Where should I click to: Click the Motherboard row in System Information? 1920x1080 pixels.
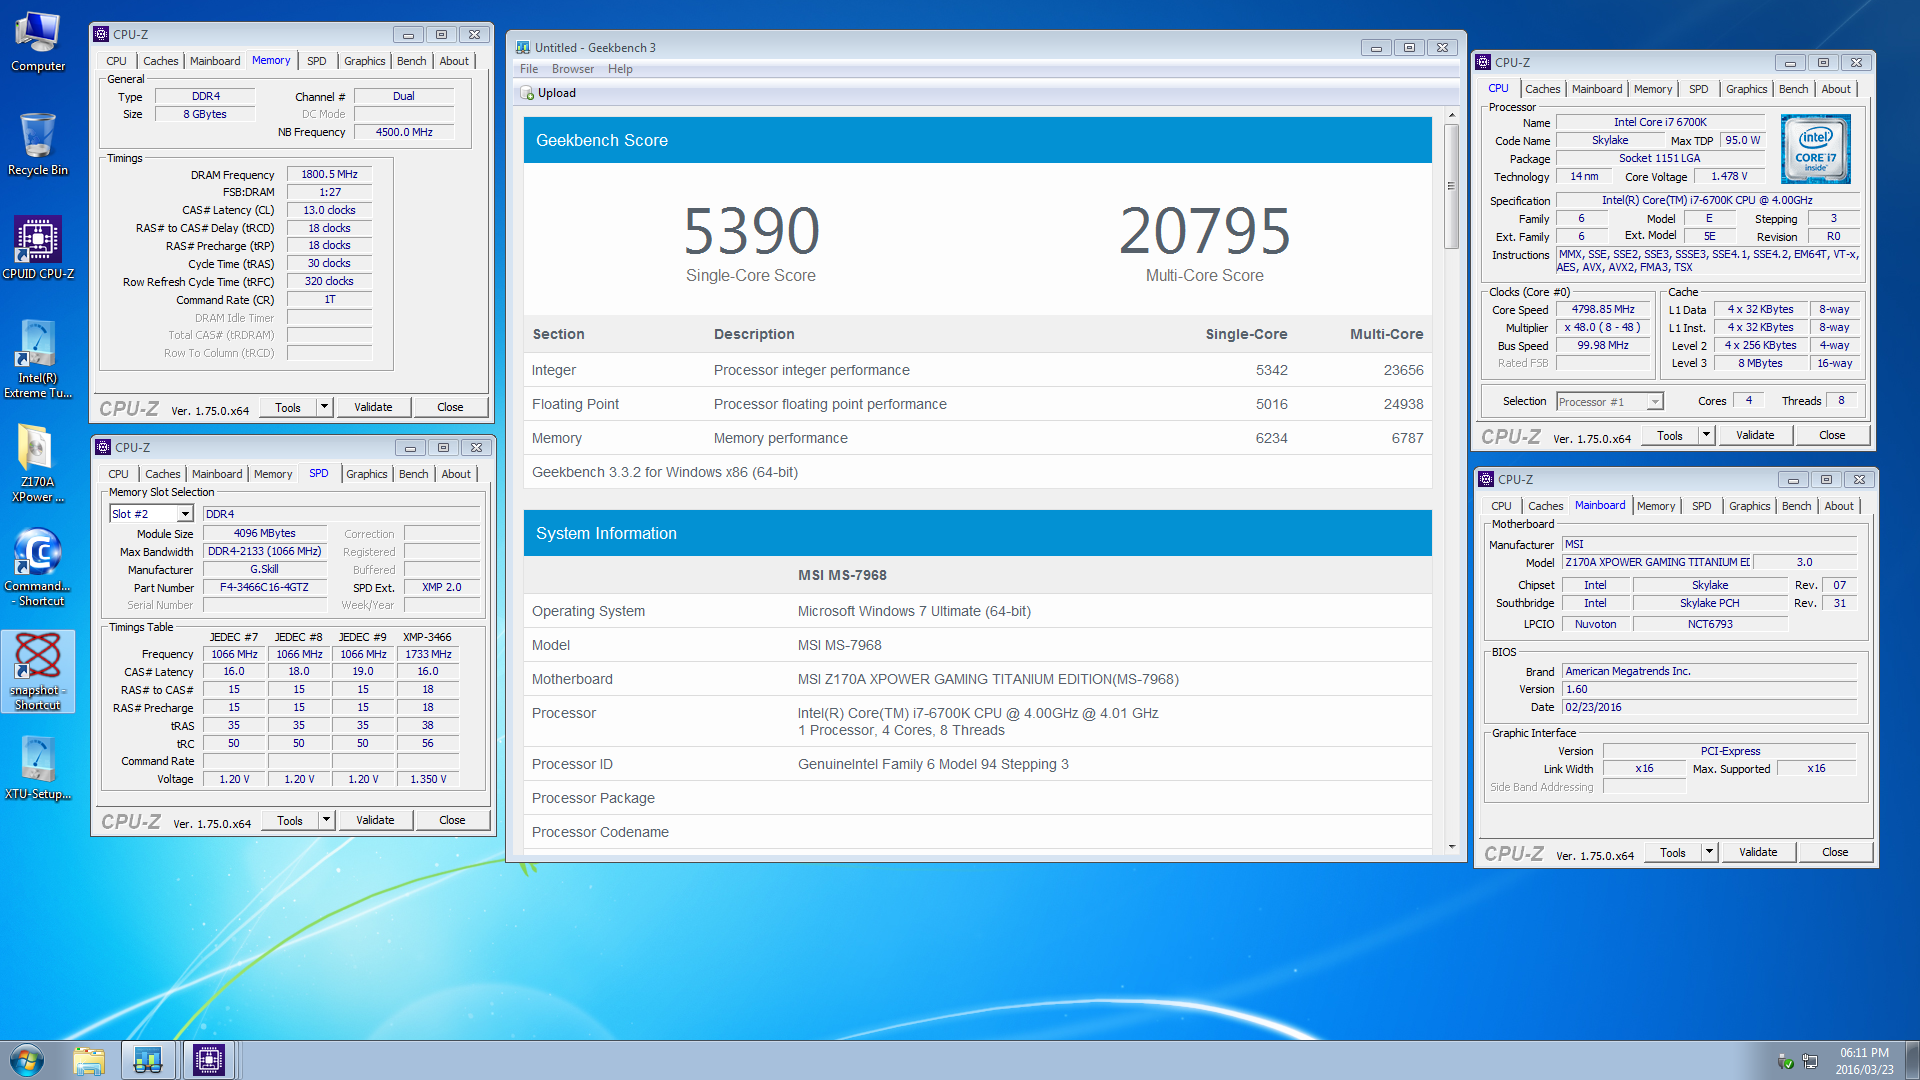(977, 679)
